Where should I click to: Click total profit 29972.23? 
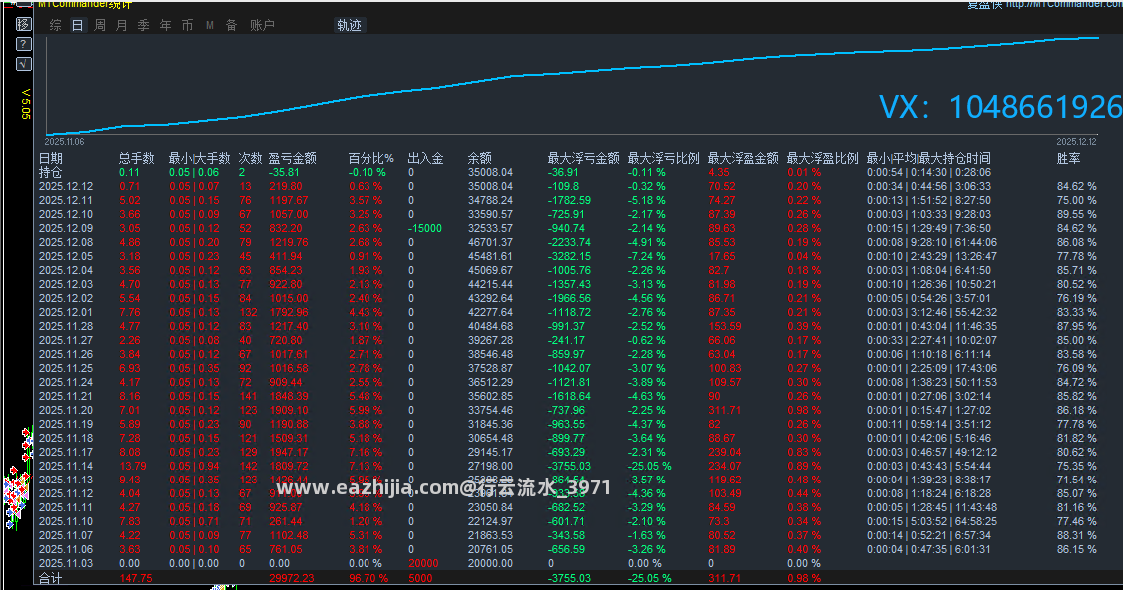coord(291,579)
